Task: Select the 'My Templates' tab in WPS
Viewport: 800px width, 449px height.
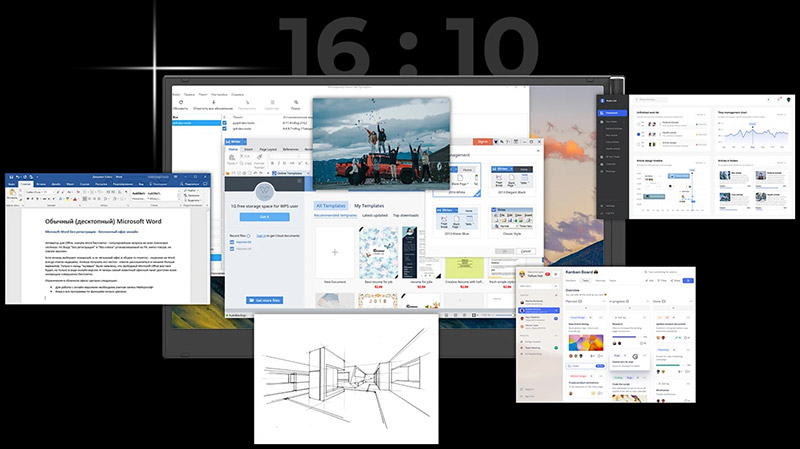Action: tap(369, 206)
